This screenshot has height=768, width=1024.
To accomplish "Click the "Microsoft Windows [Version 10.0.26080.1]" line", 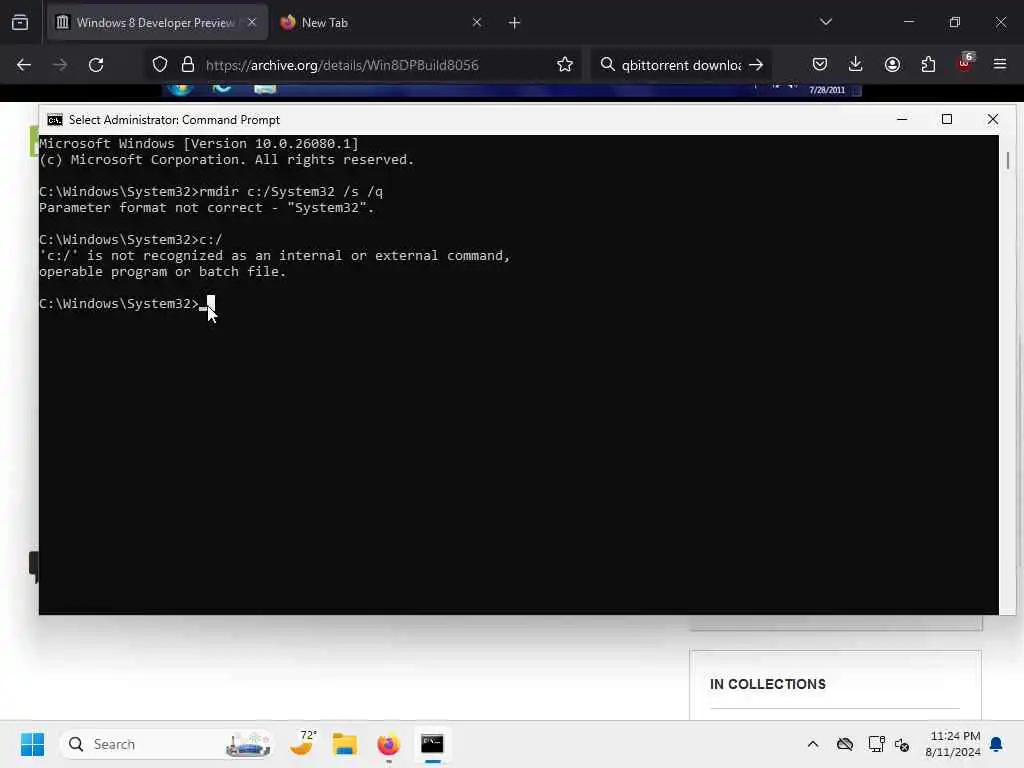I will [x=199, y=144].
